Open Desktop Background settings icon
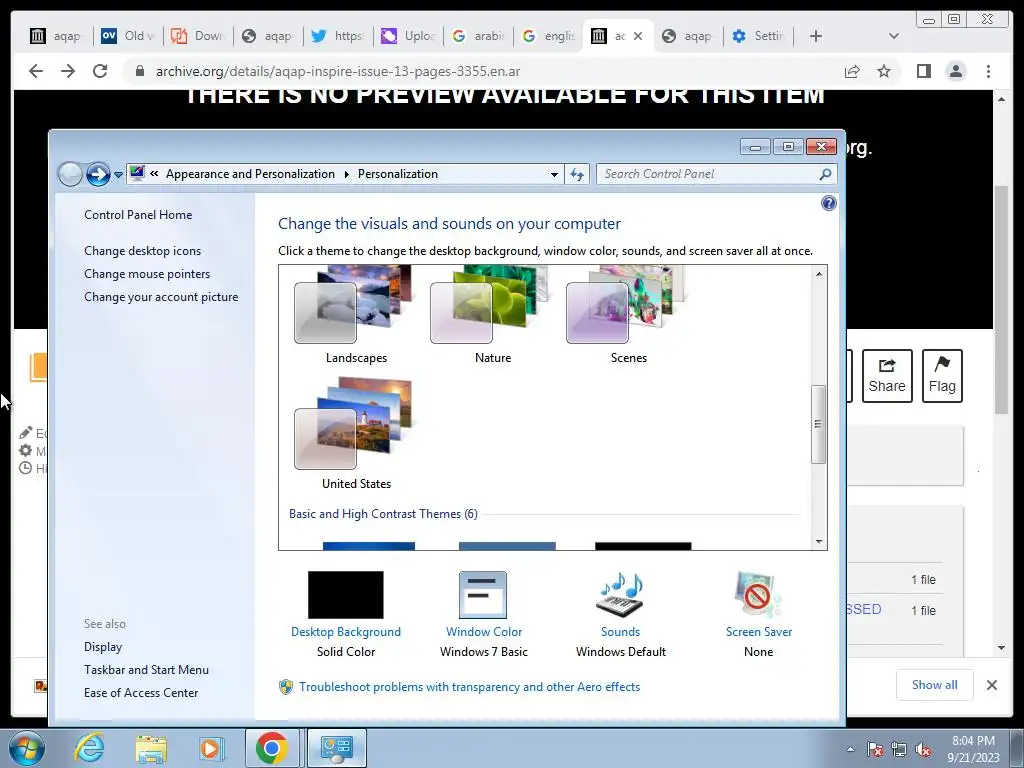This screenshot has width=1024, height=768. point(345,595)
